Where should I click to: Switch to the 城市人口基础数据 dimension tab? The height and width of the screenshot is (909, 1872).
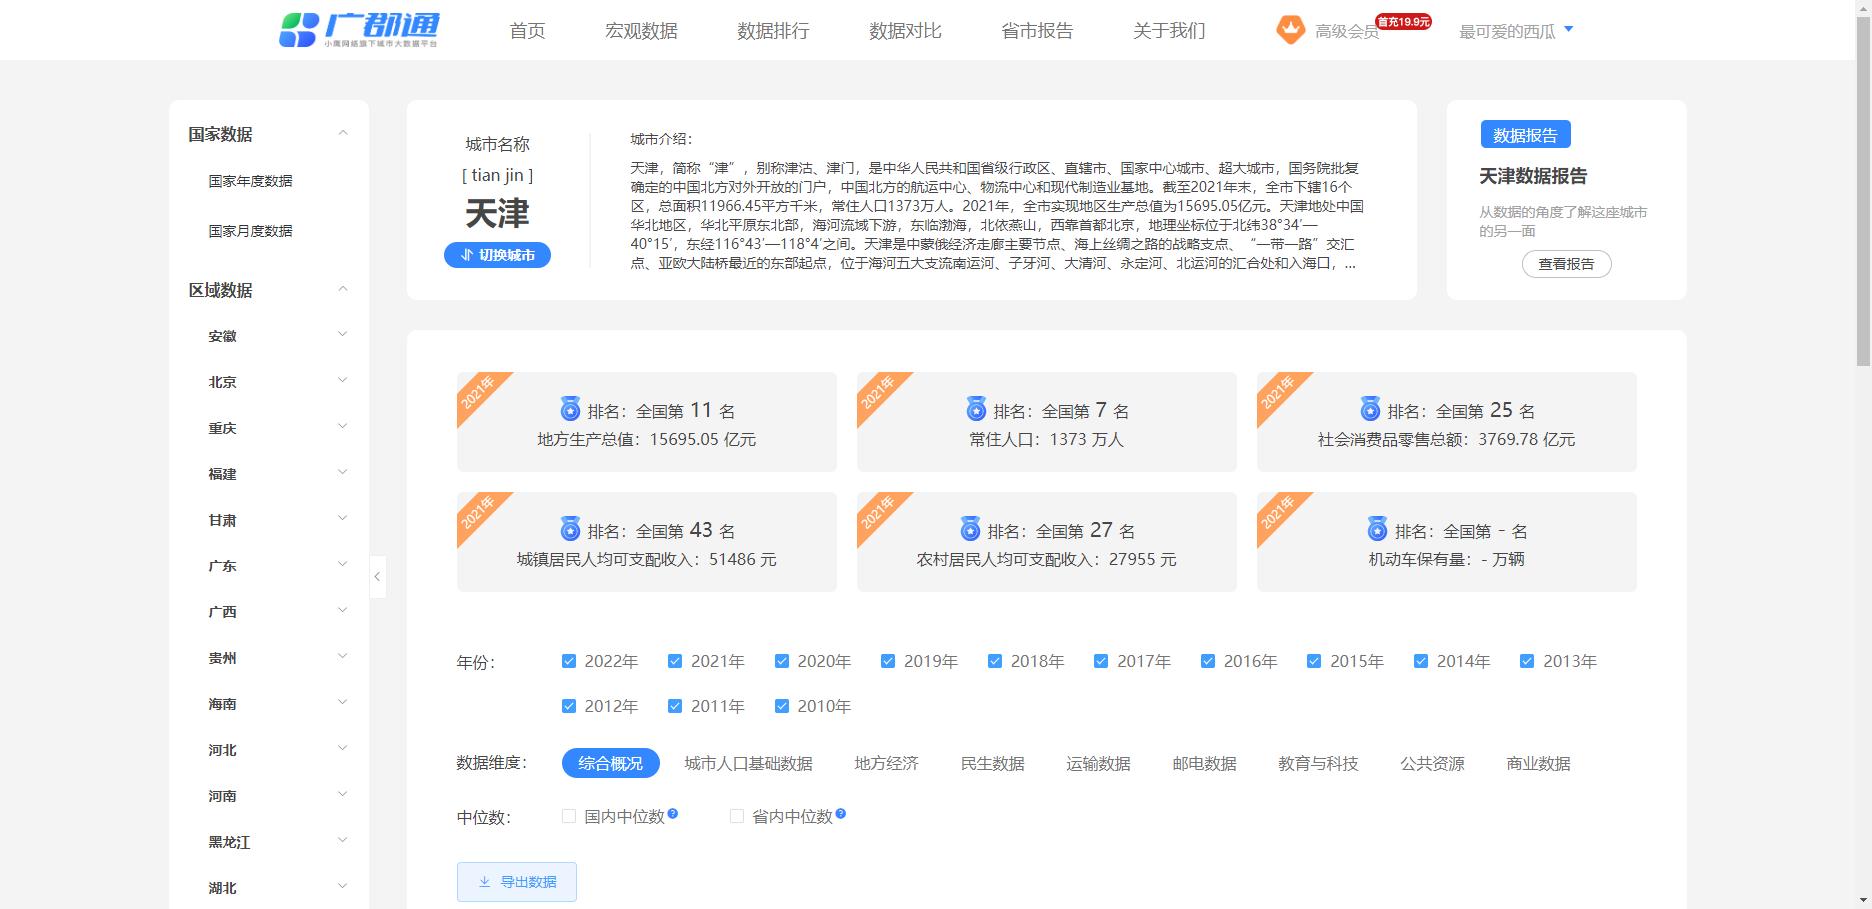pyautogui.click(x=748, y=763)
